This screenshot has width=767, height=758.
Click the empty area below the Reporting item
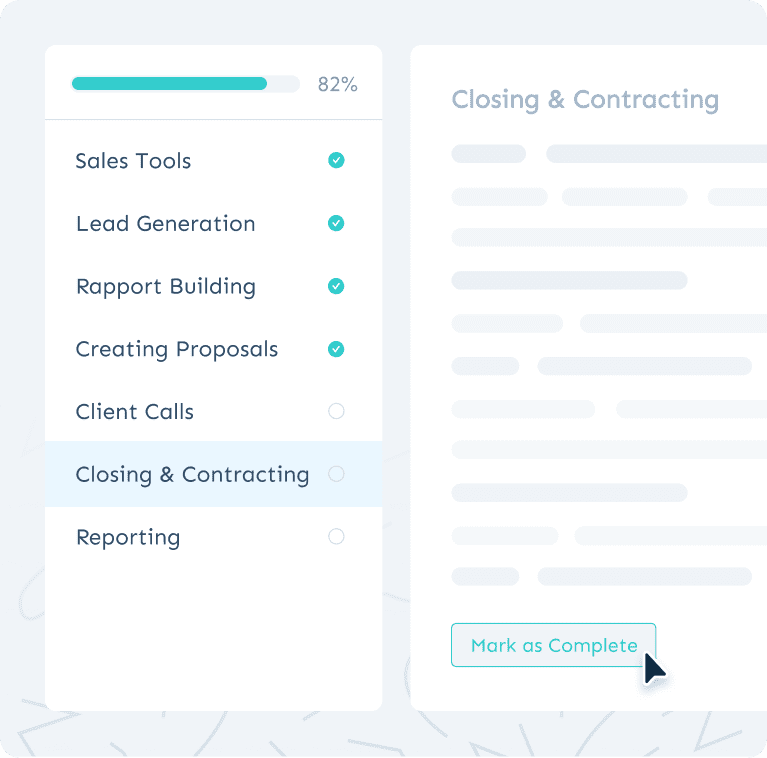click(x=213, y=630)
